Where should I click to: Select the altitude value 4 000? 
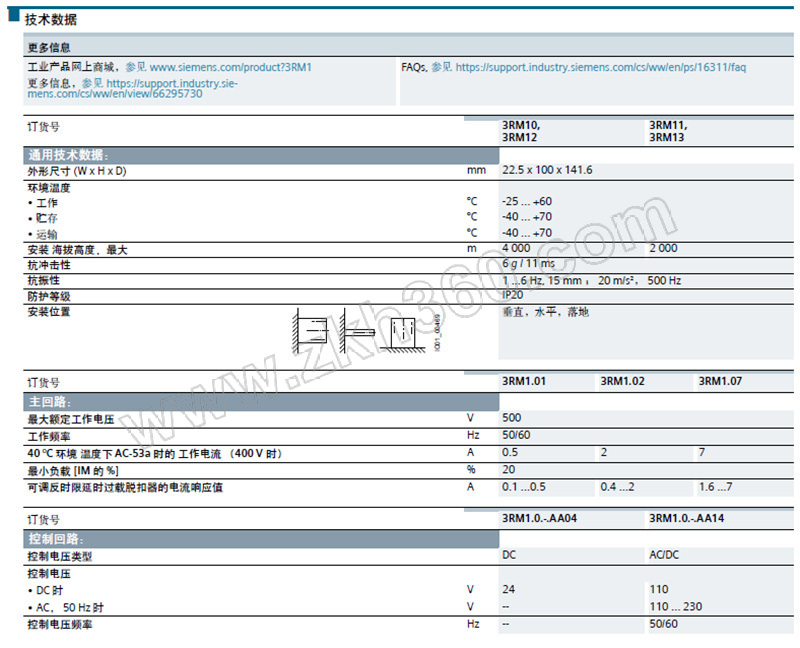coord(516,248)
